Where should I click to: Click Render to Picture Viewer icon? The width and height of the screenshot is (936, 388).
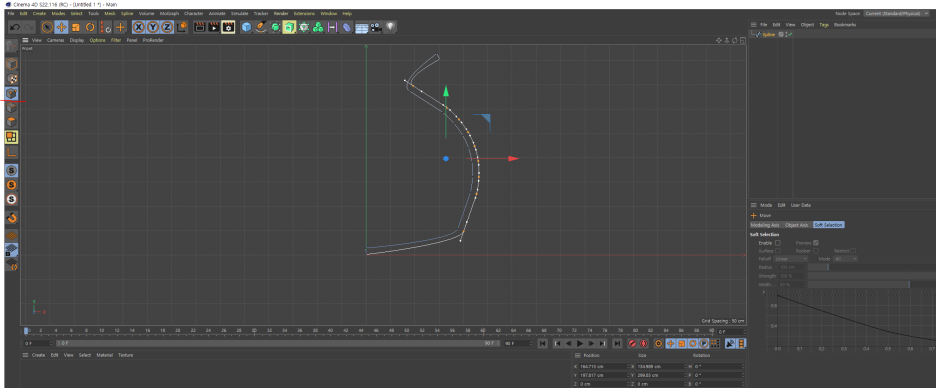[214, 27]
